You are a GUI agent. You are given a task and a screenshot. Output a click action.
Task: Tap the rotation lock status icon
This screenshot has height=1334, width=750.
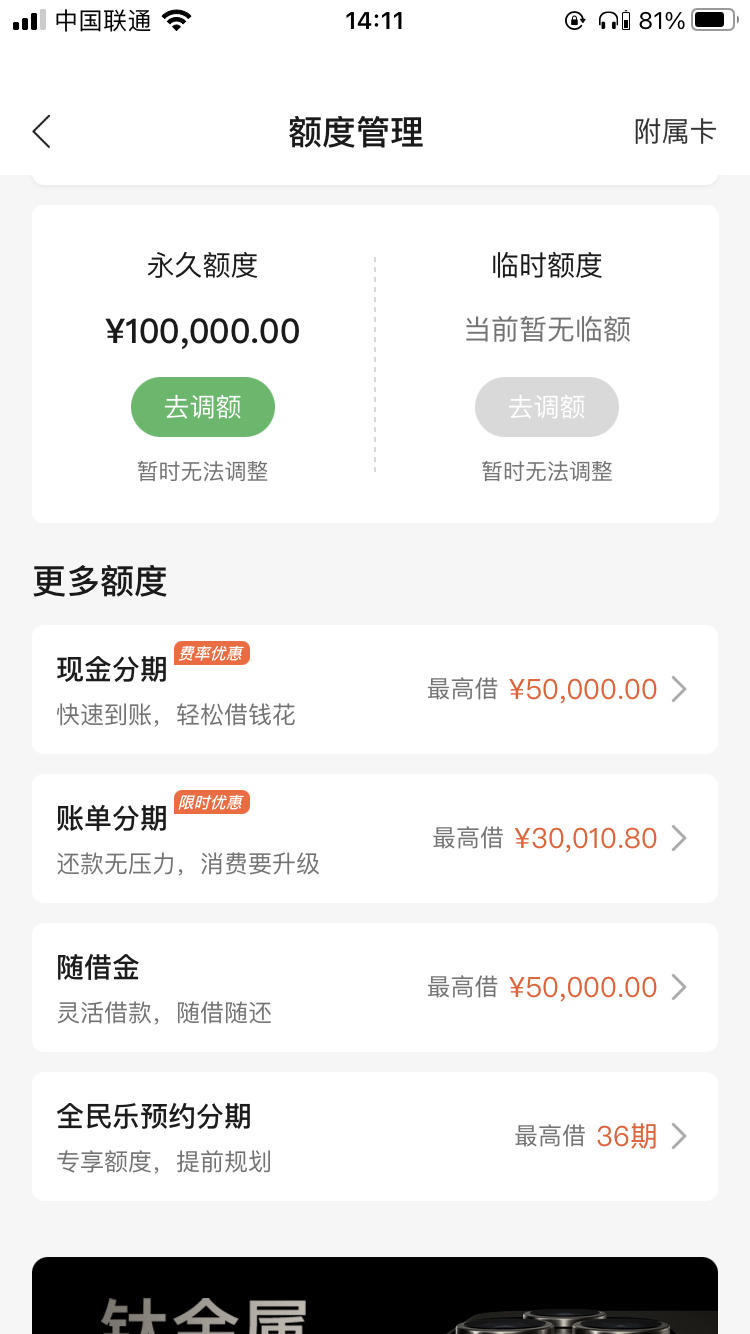click(575, 20)
